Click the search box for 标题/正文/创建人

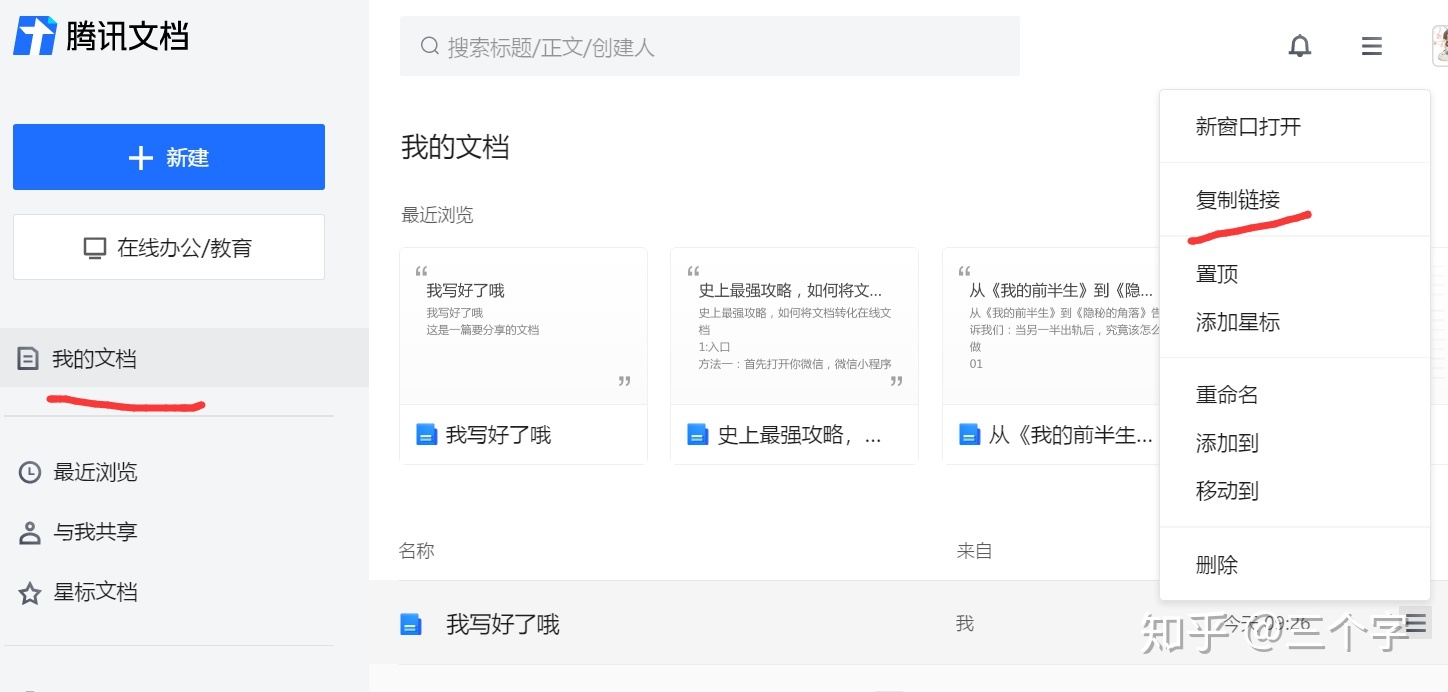point(709,47)
